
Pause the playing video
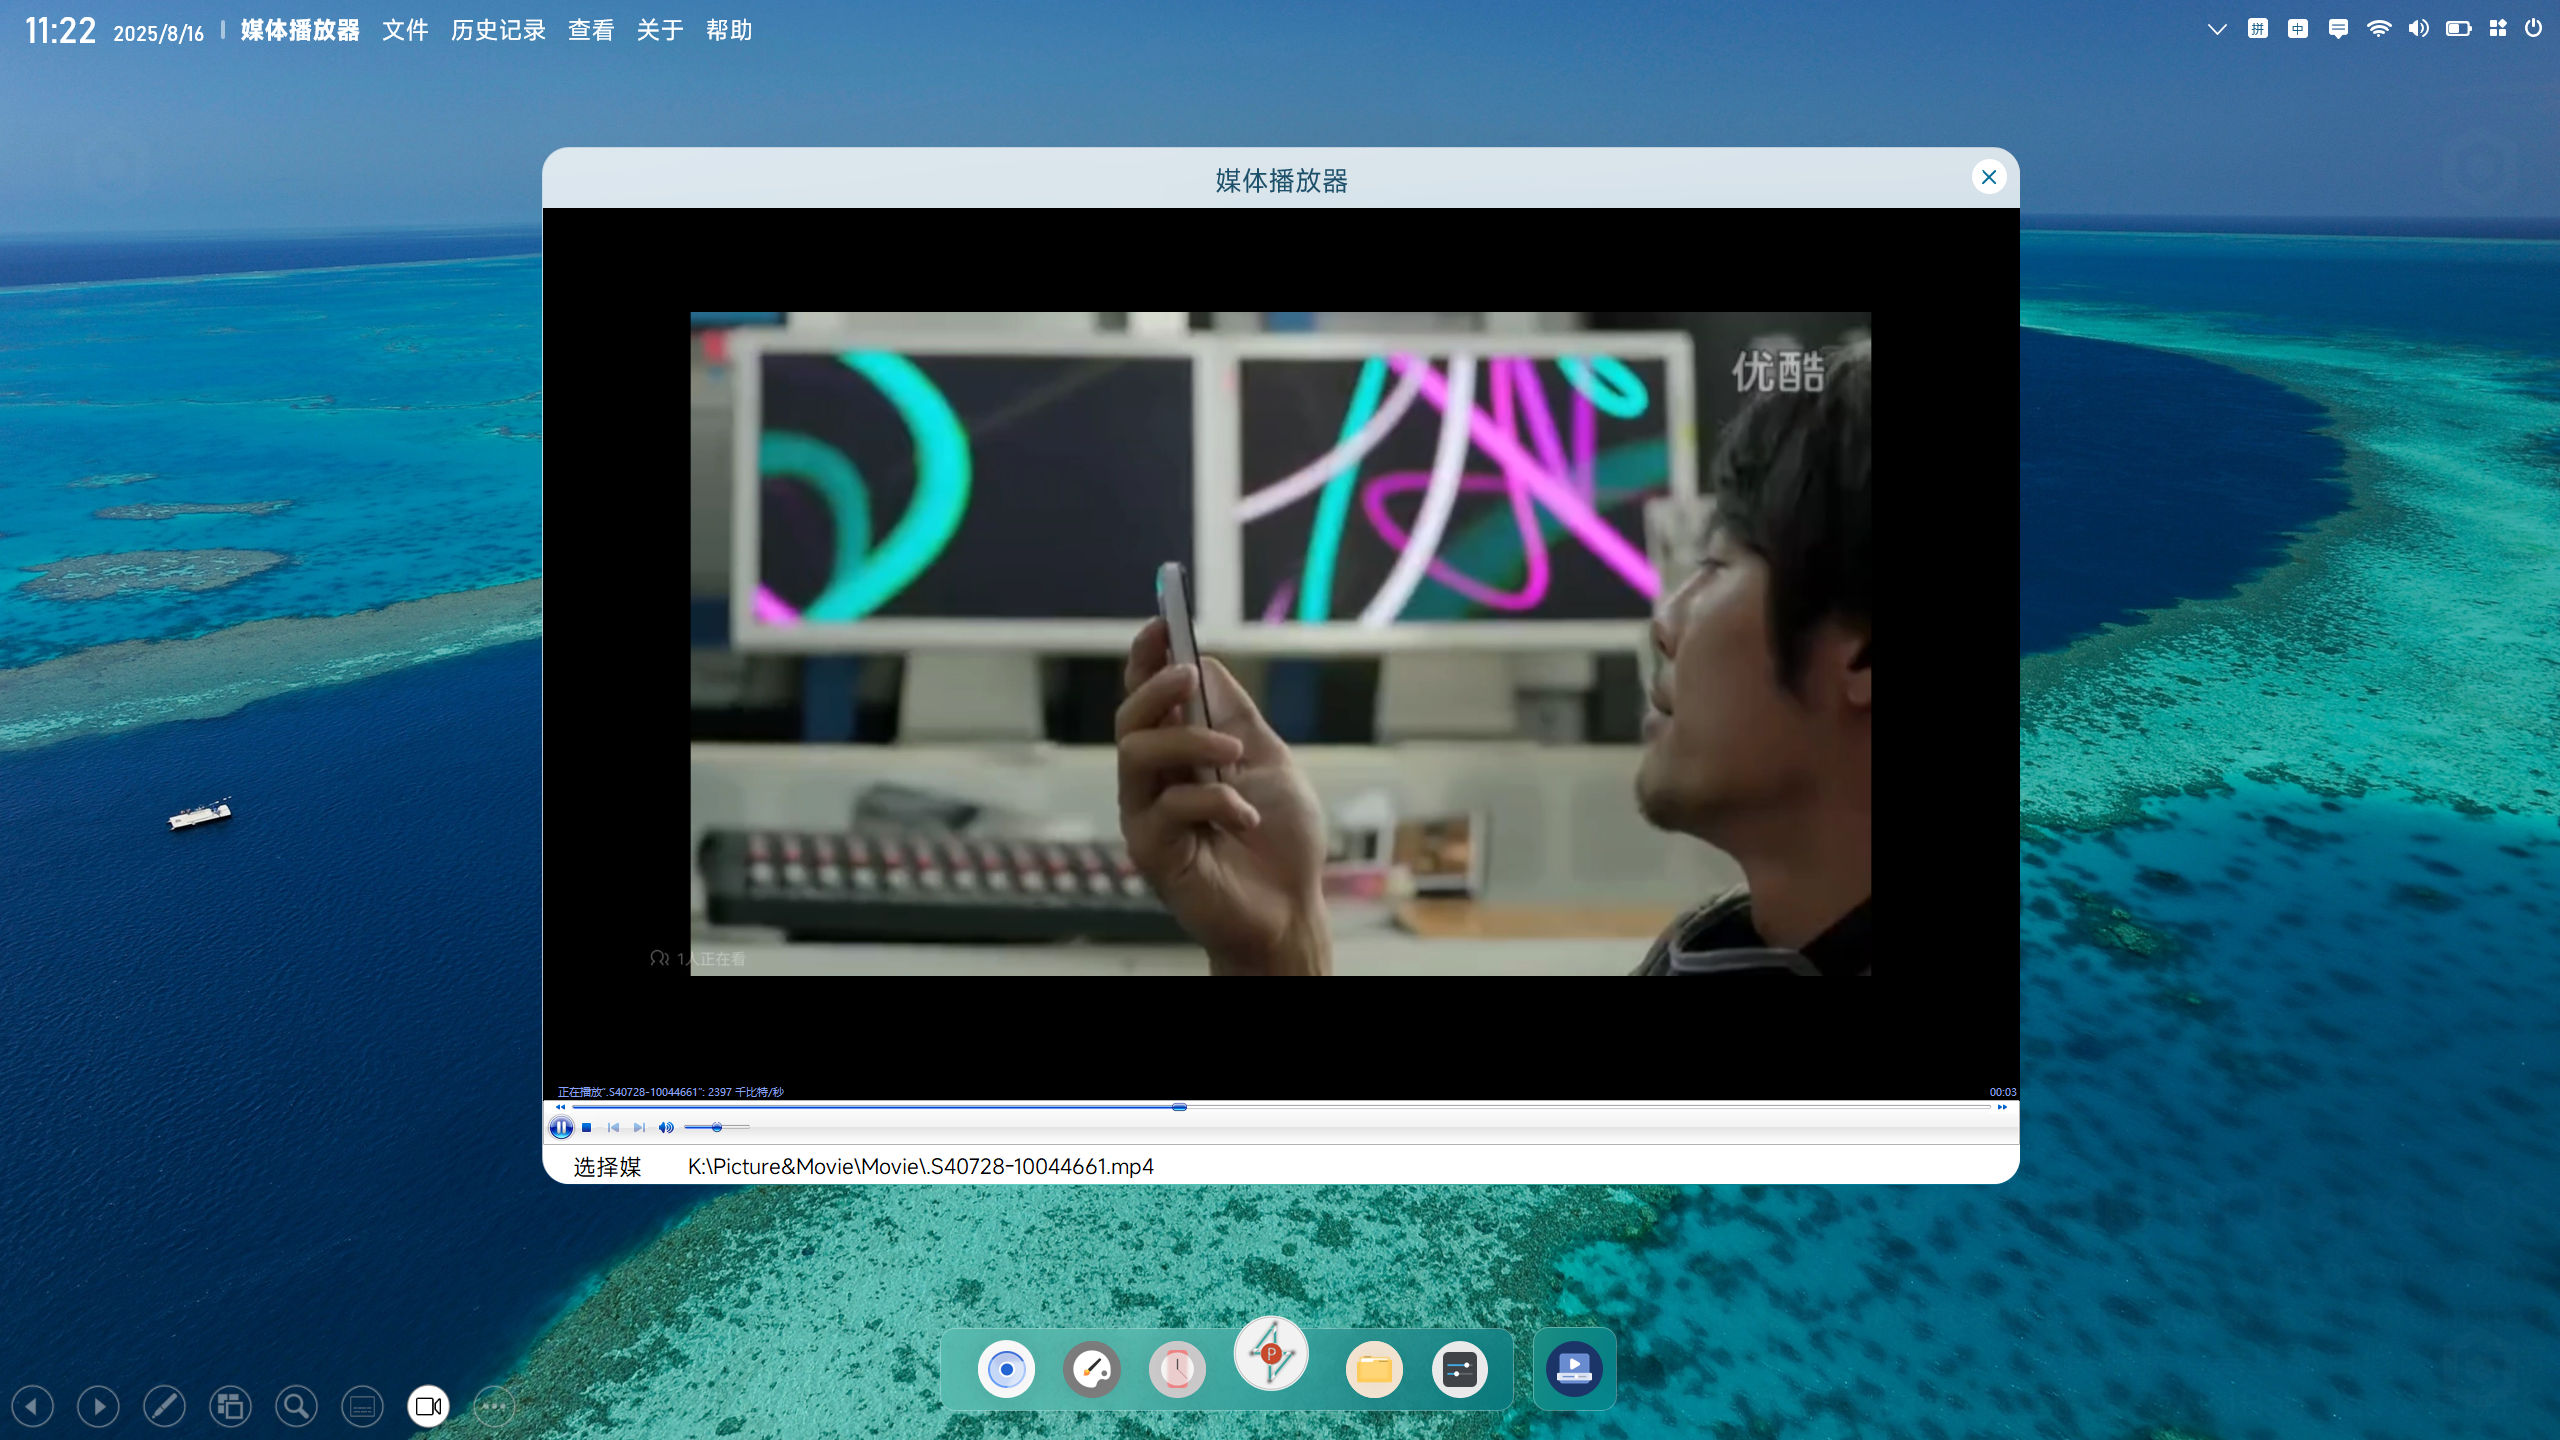pyautogui.click(x=561, y=1127)
